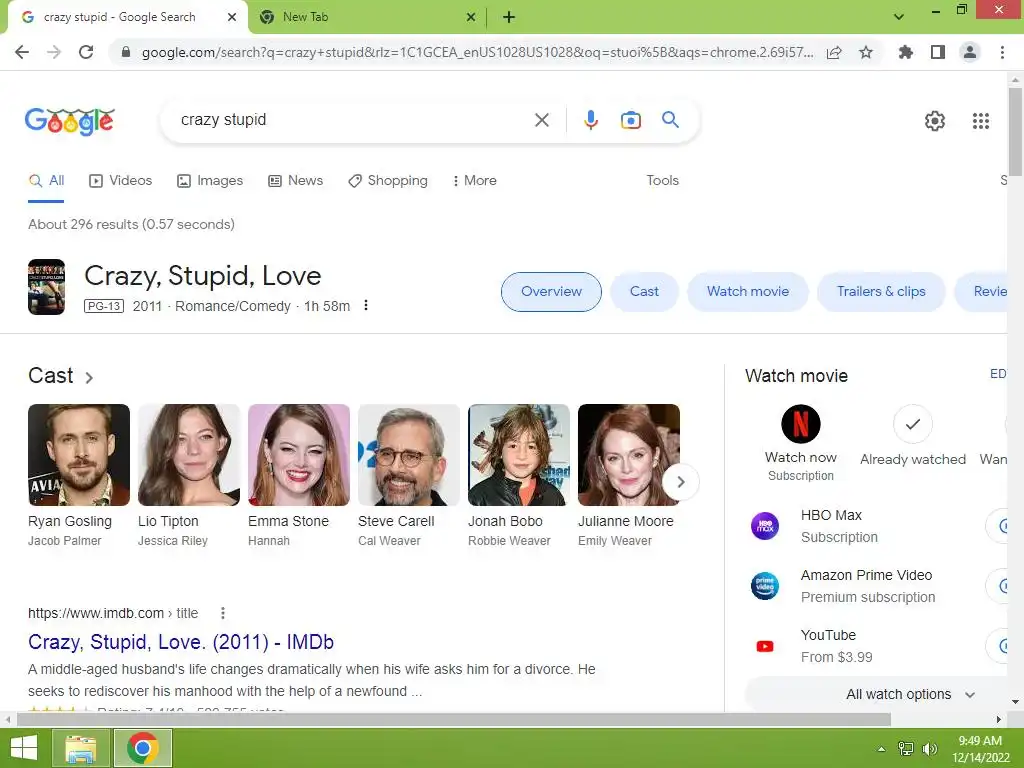Show hidden system tray icons

point(882,749)
